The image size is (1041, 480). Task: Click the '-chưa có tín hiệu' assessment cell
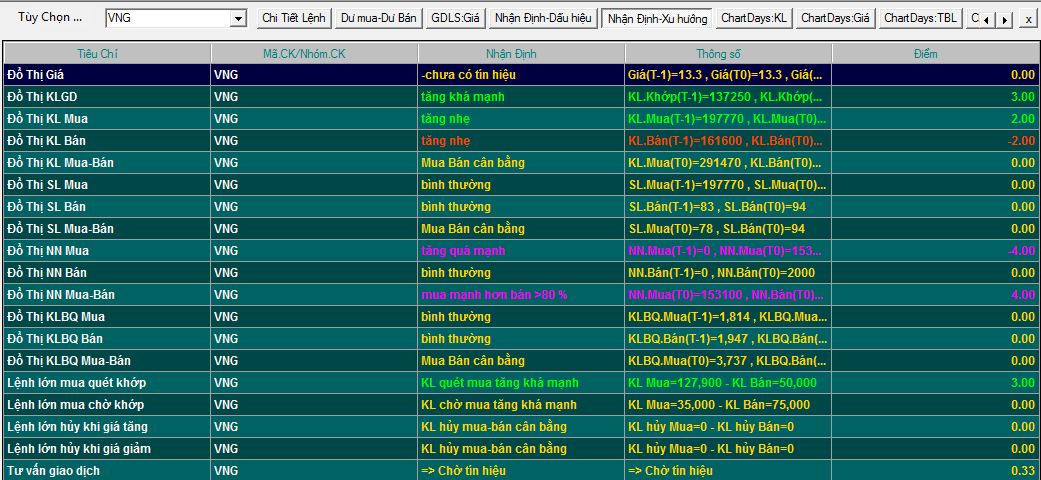point(521,75)
